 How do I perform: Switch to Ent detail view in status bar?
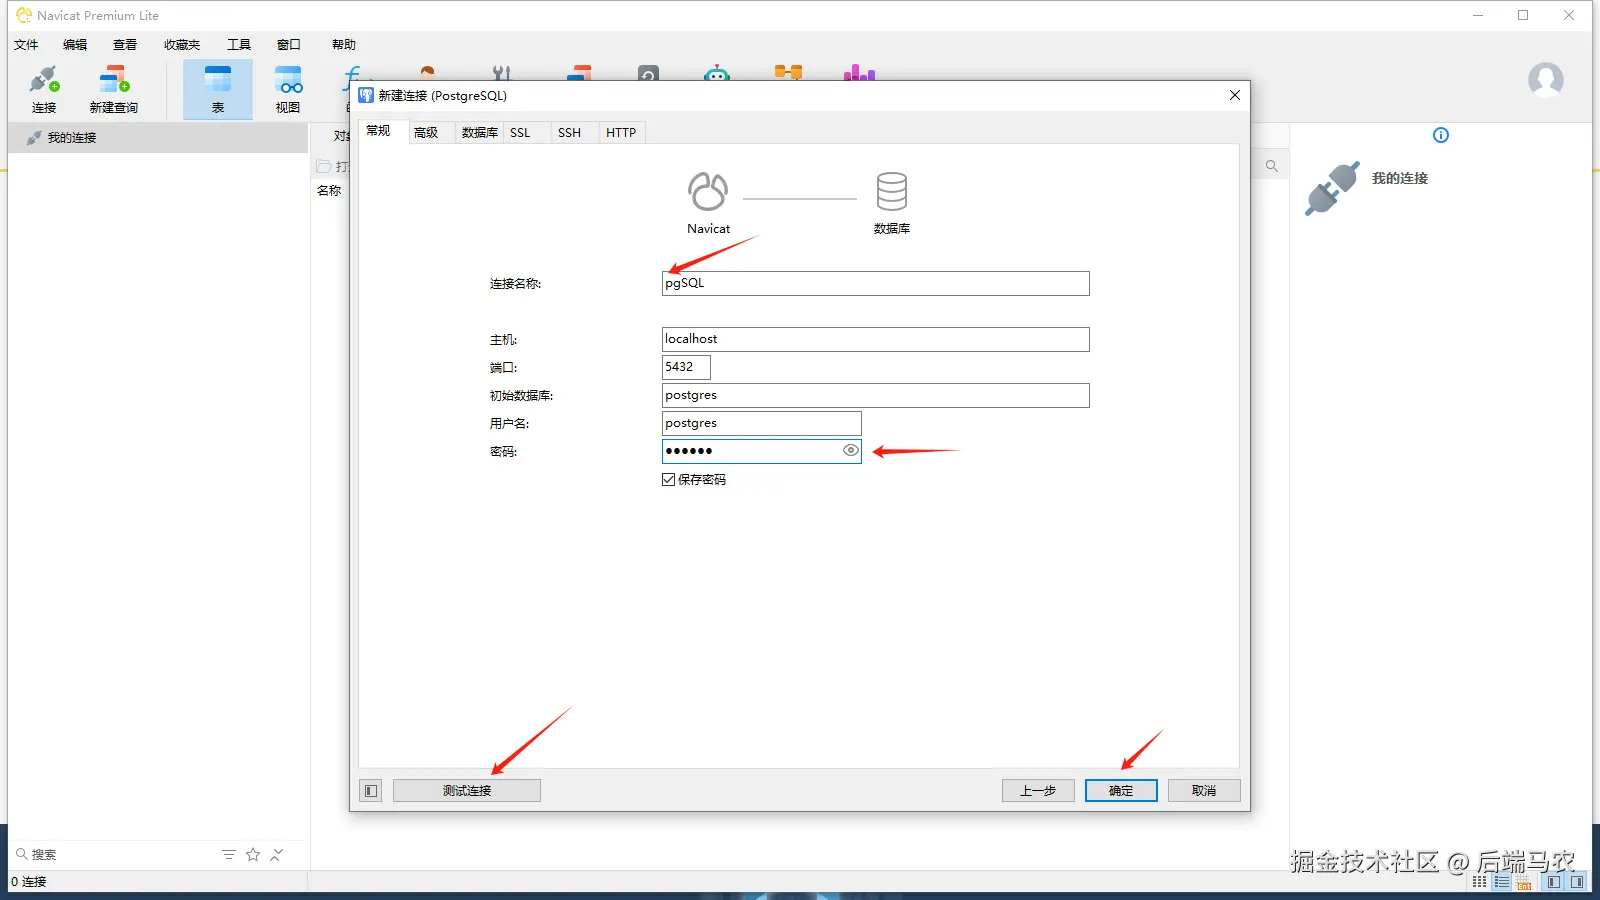[x=1524, y=882]
